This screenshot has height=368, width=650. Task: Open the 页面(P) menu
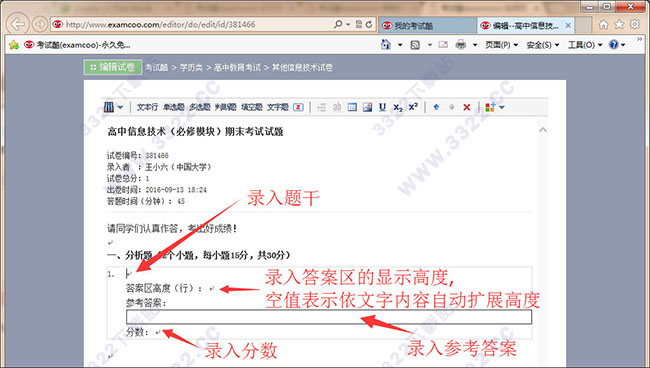502,45
